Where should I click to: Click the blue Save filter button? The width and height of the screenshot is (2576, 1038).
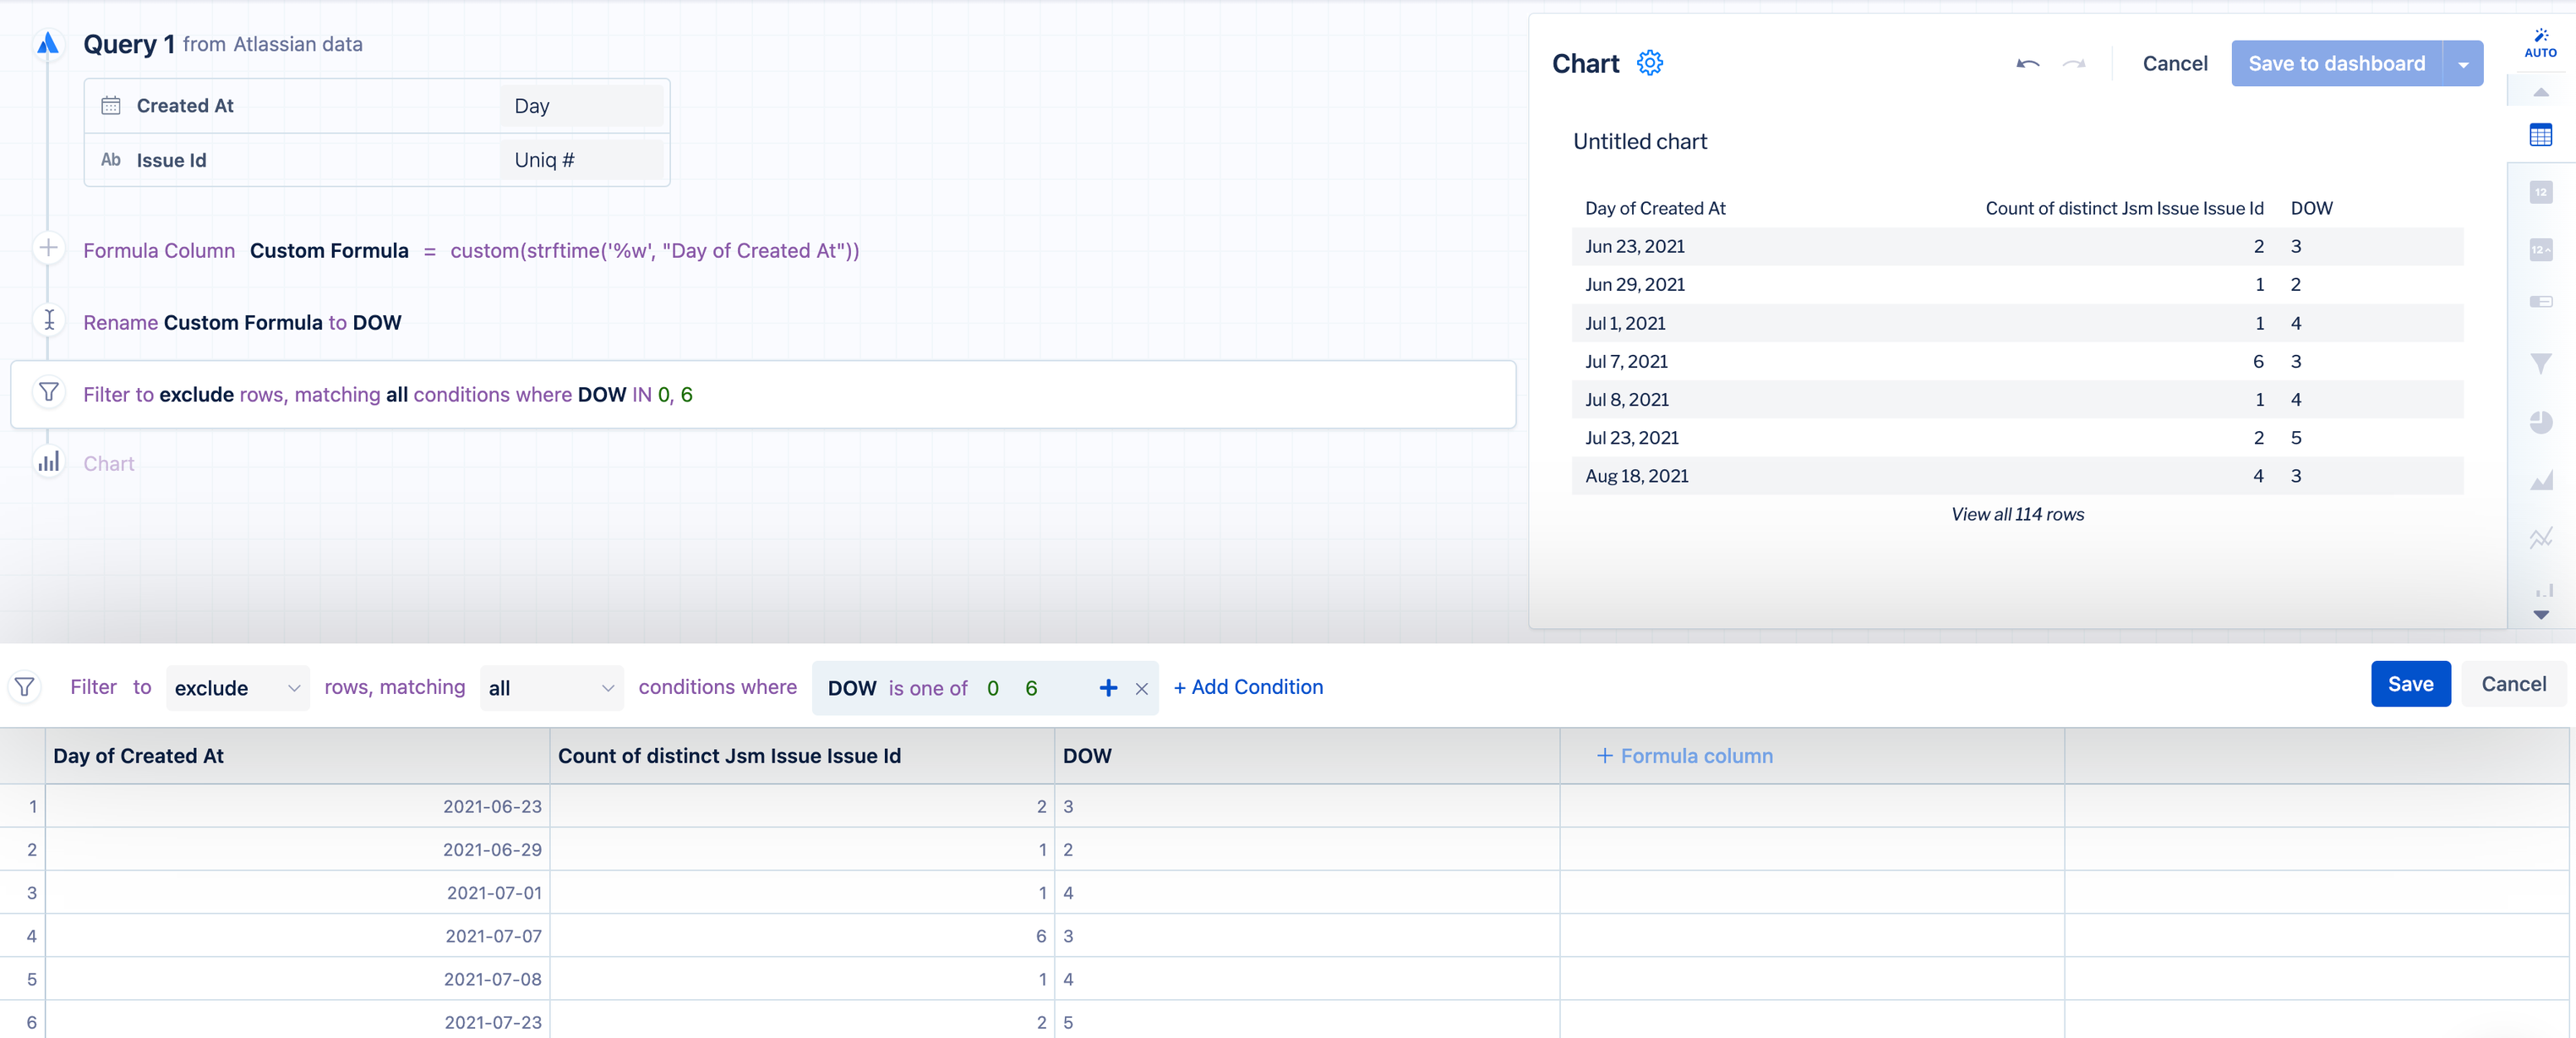coord(2410,684)
